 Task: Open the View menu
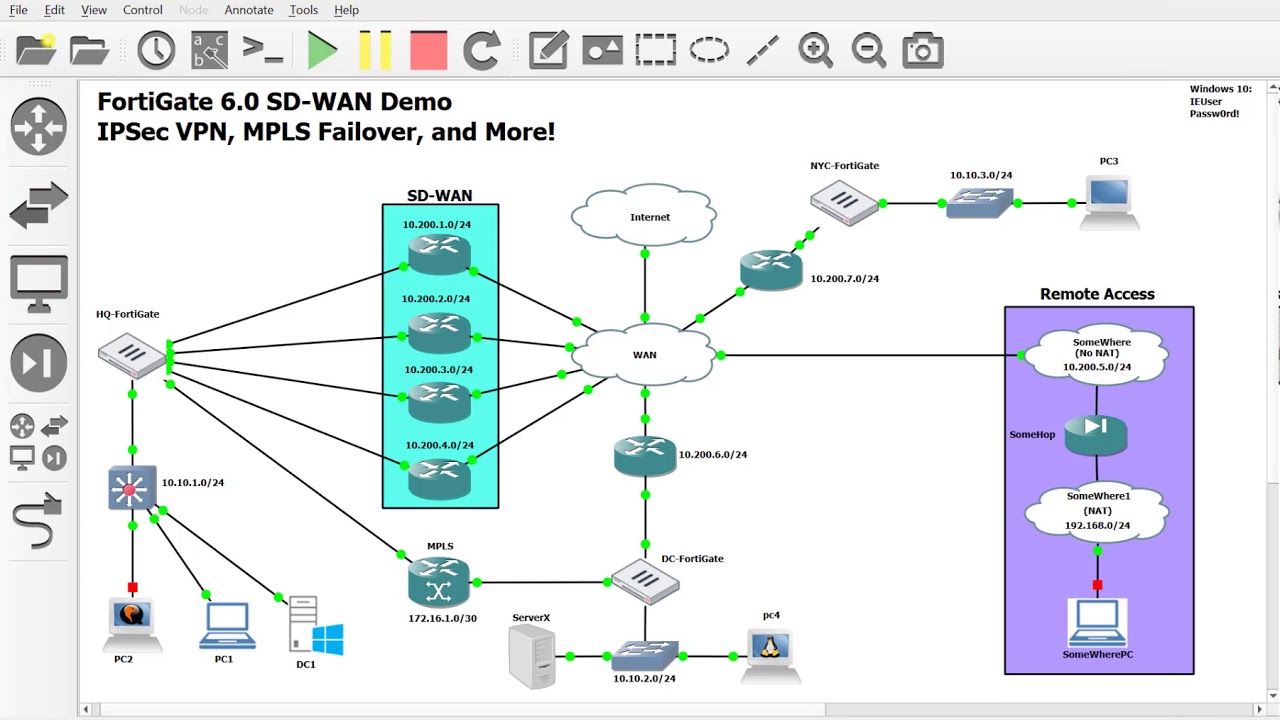(x=93, y=10)
